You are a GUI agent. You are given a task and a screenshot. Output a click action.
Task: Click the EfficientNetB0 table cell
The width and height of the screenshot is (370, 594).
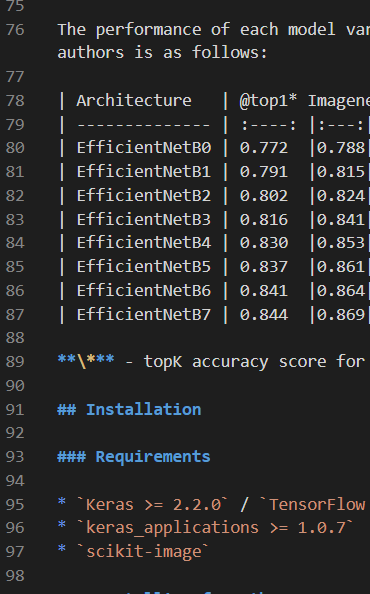144,148
